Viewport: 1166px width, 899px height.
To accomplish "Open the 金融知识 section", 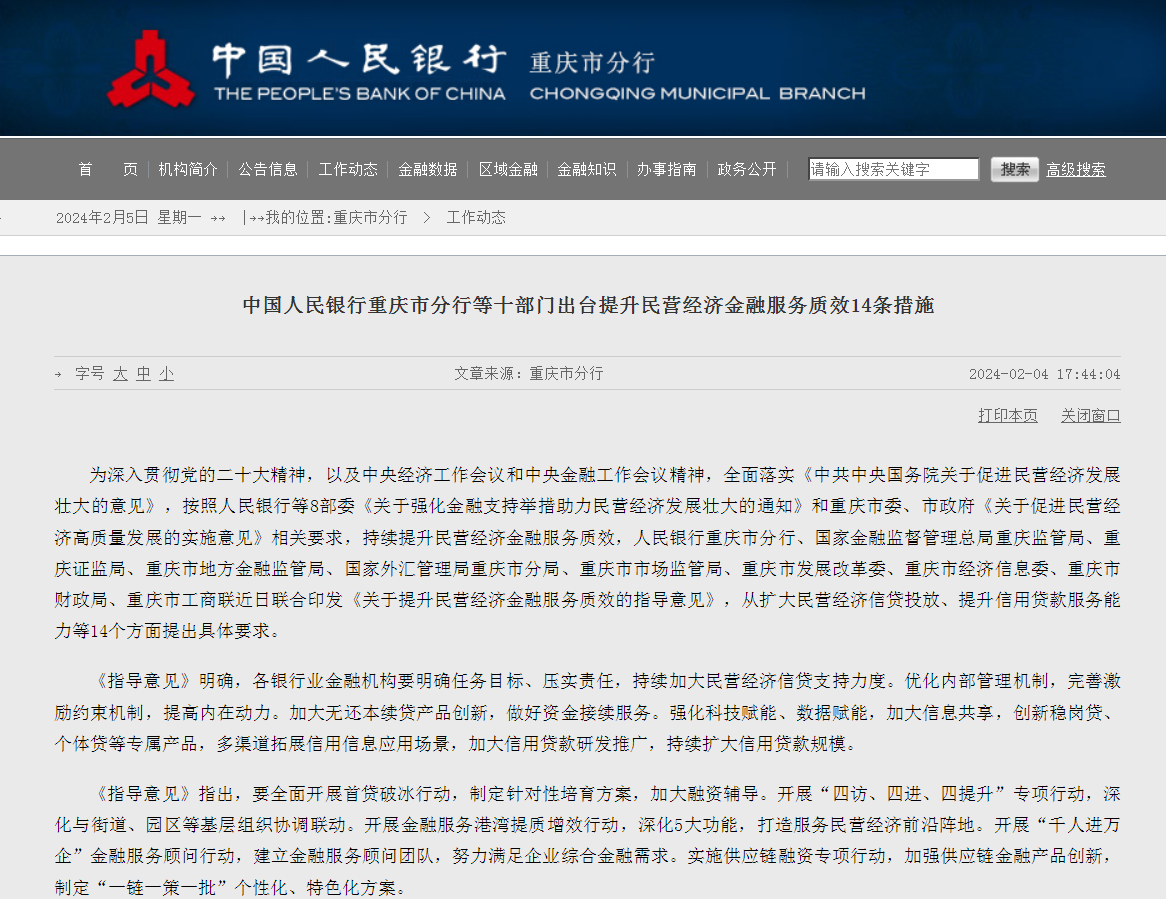I will pos(586,169).
